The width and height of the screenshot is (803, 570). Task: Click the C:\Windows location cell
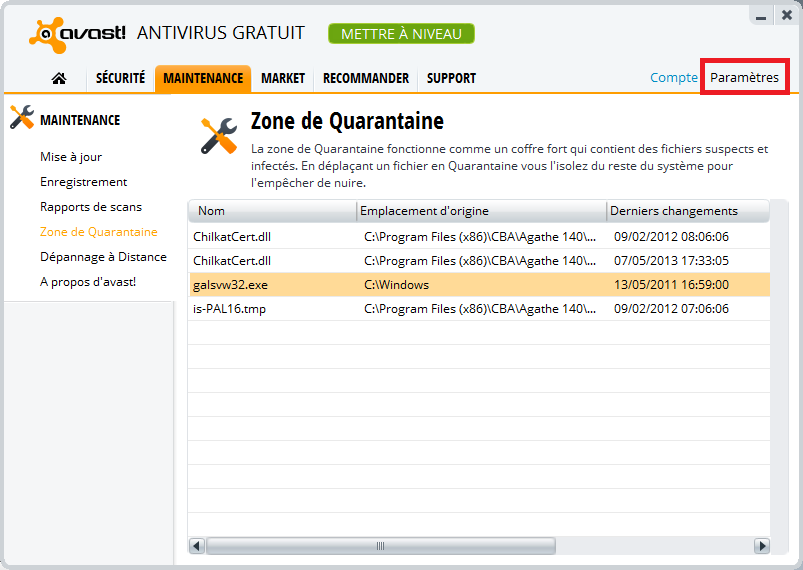[x=396, y=285]
